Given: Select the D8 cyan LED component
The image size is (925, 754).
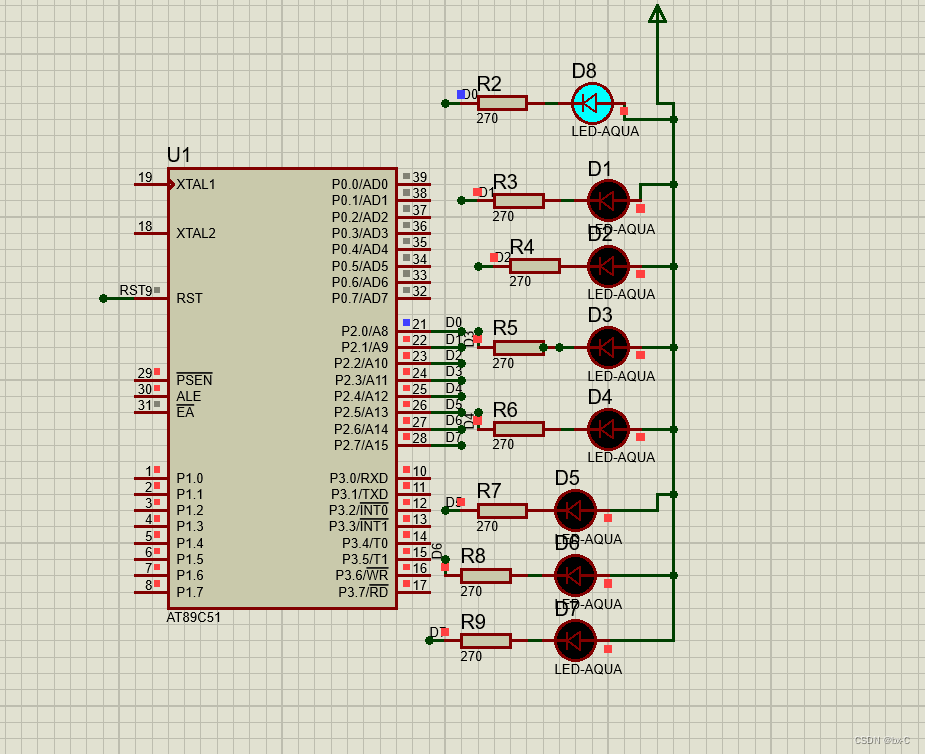Looking at the screenshot, I should [592, 103].
